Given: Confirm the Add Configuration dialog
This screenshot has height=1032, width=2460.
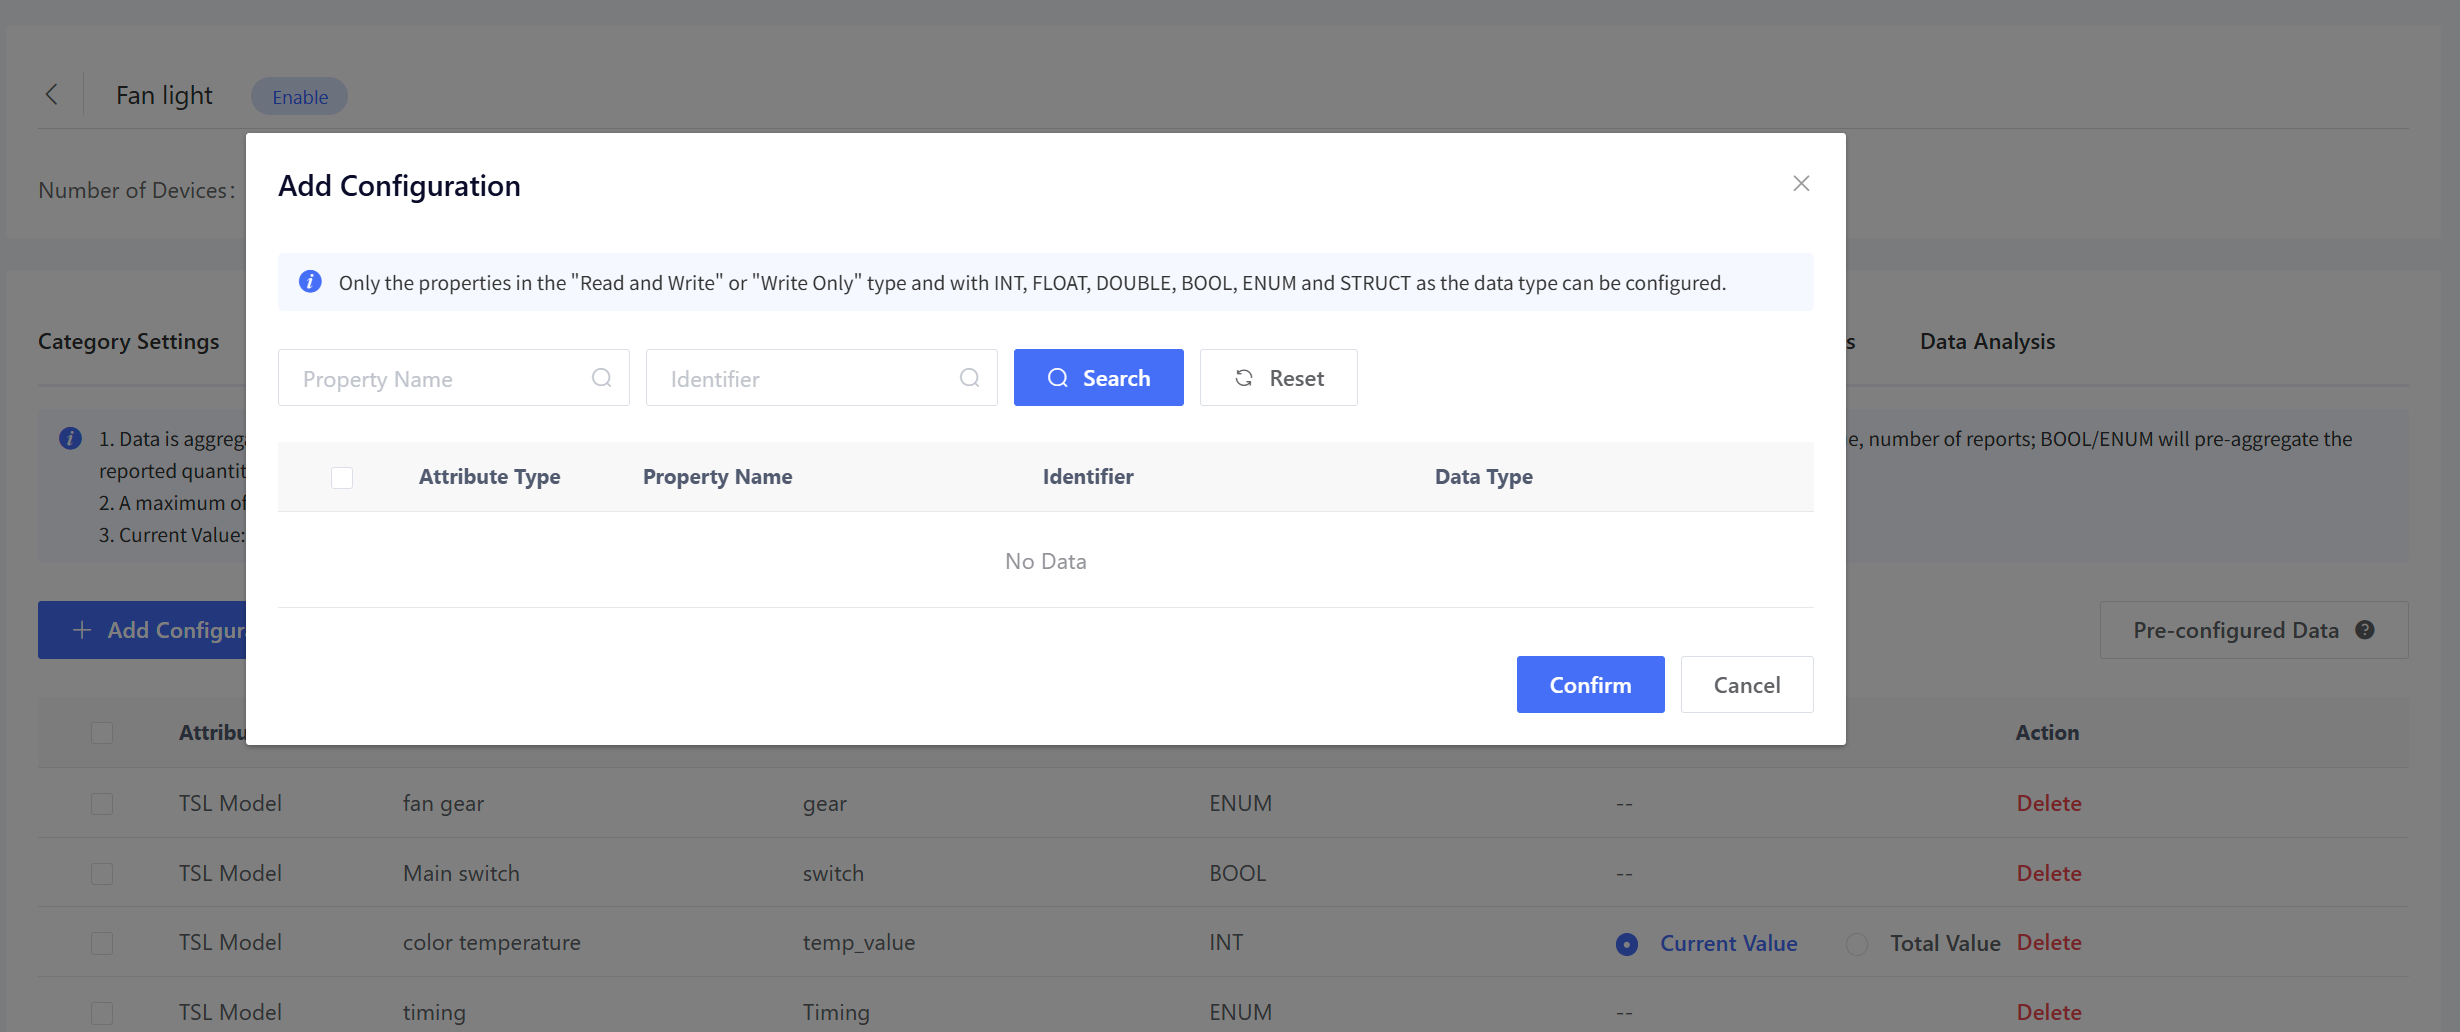Looking at the screenshot, I should tap(1590, 685).
